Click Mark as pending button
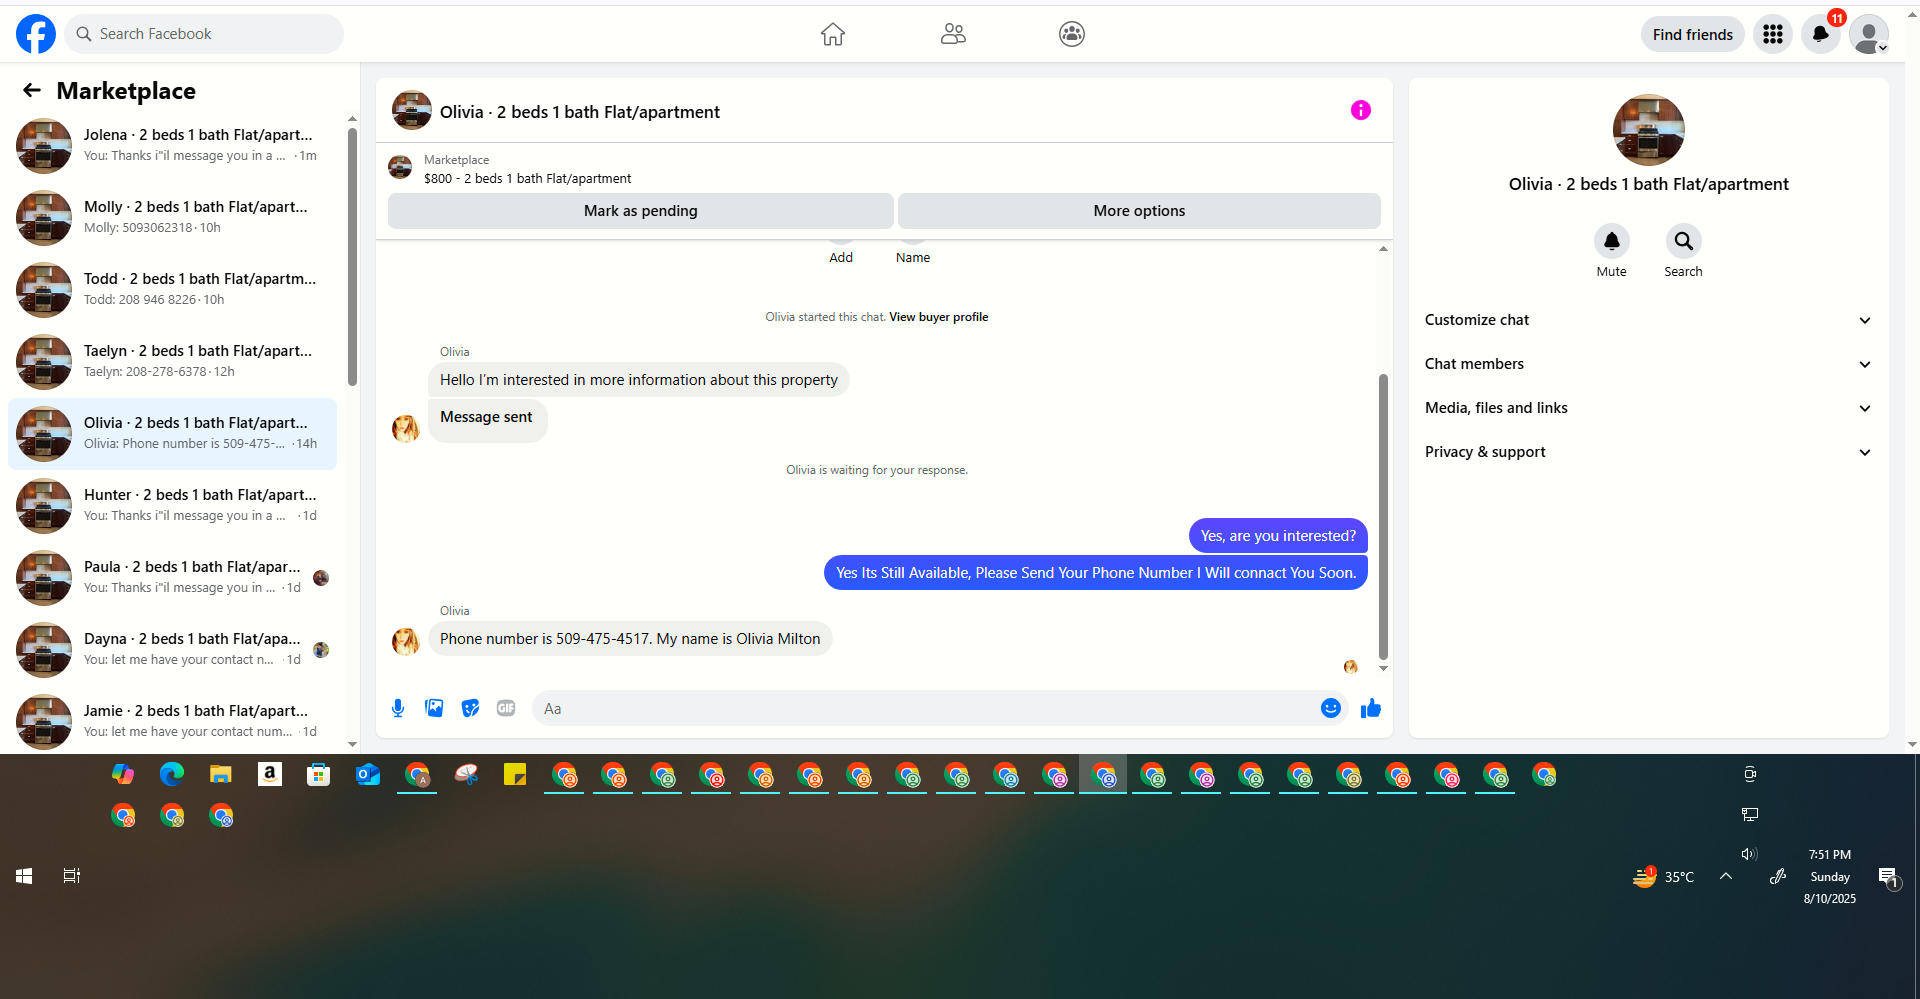This screenshot has width=1920, height=999. [x=640, y=211]
